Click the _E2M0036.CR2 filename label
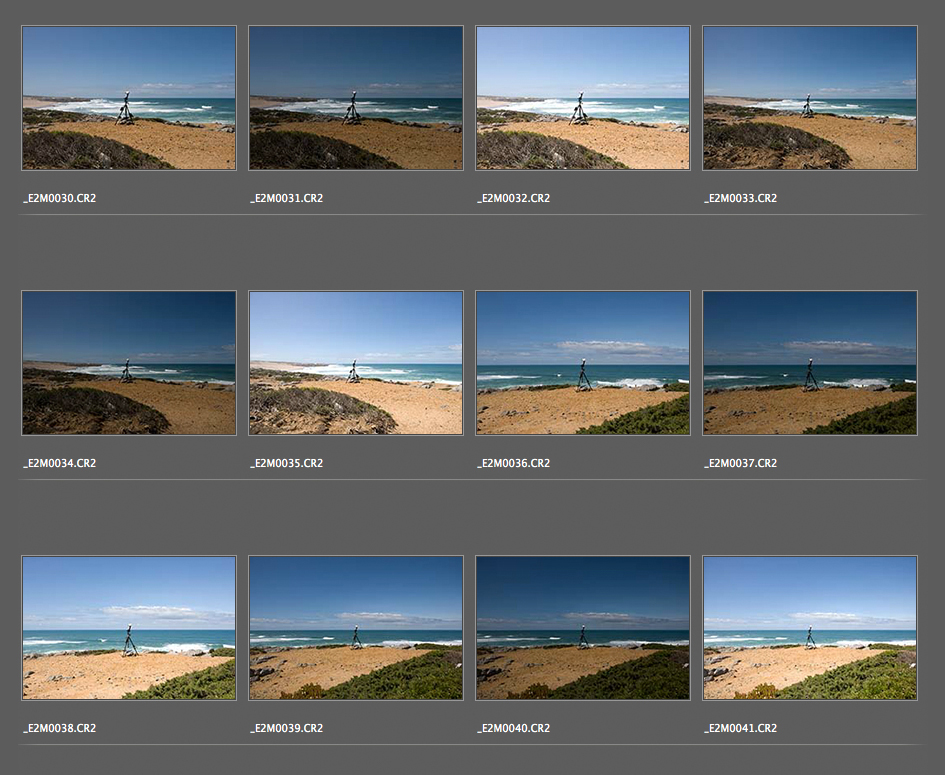 (514, 463)
